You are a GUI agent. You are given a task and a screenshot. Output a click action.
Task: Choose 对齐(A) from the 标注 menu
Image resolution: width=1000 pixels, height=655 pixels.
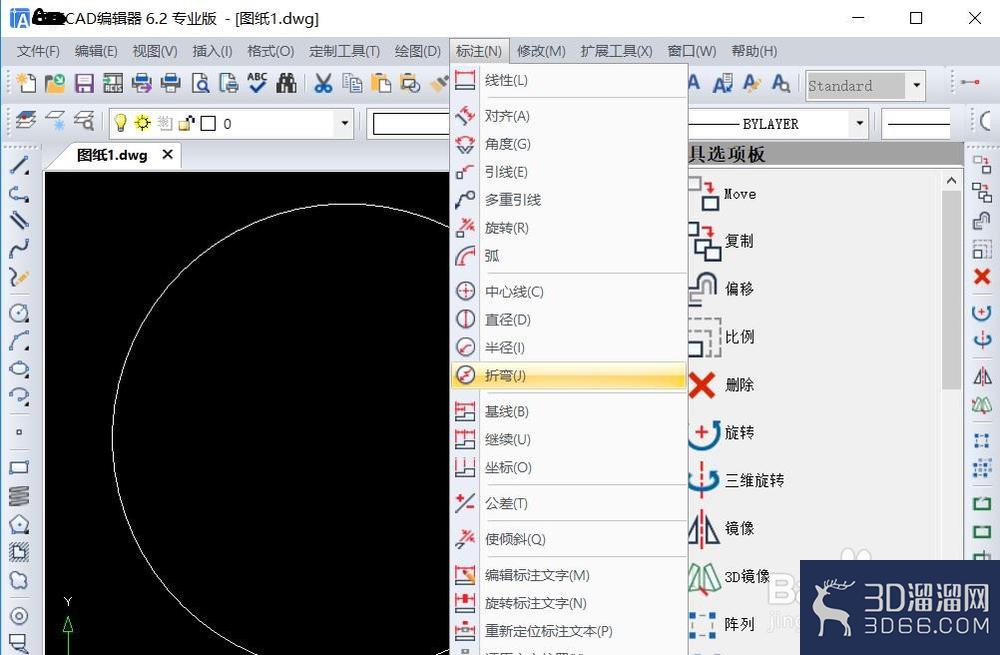569,116
